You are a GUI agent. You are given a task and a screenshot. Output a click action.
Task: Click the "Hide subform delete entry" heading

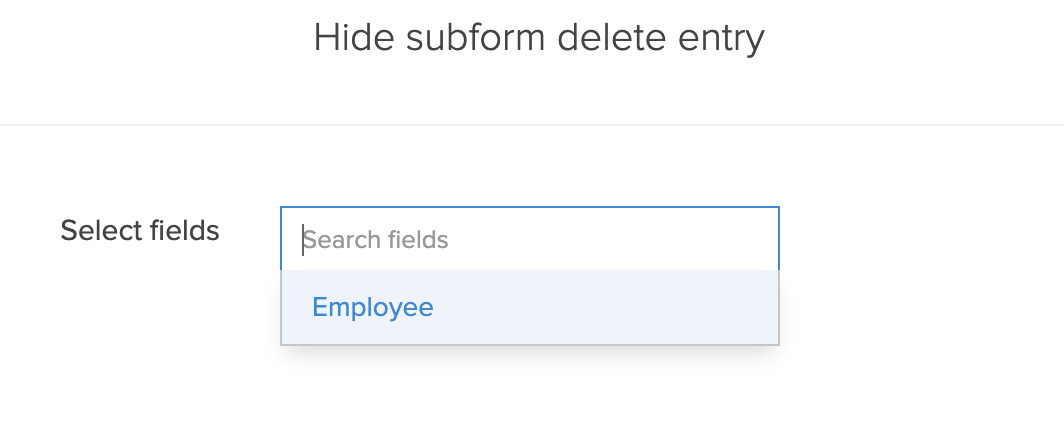tap(539, 38)
